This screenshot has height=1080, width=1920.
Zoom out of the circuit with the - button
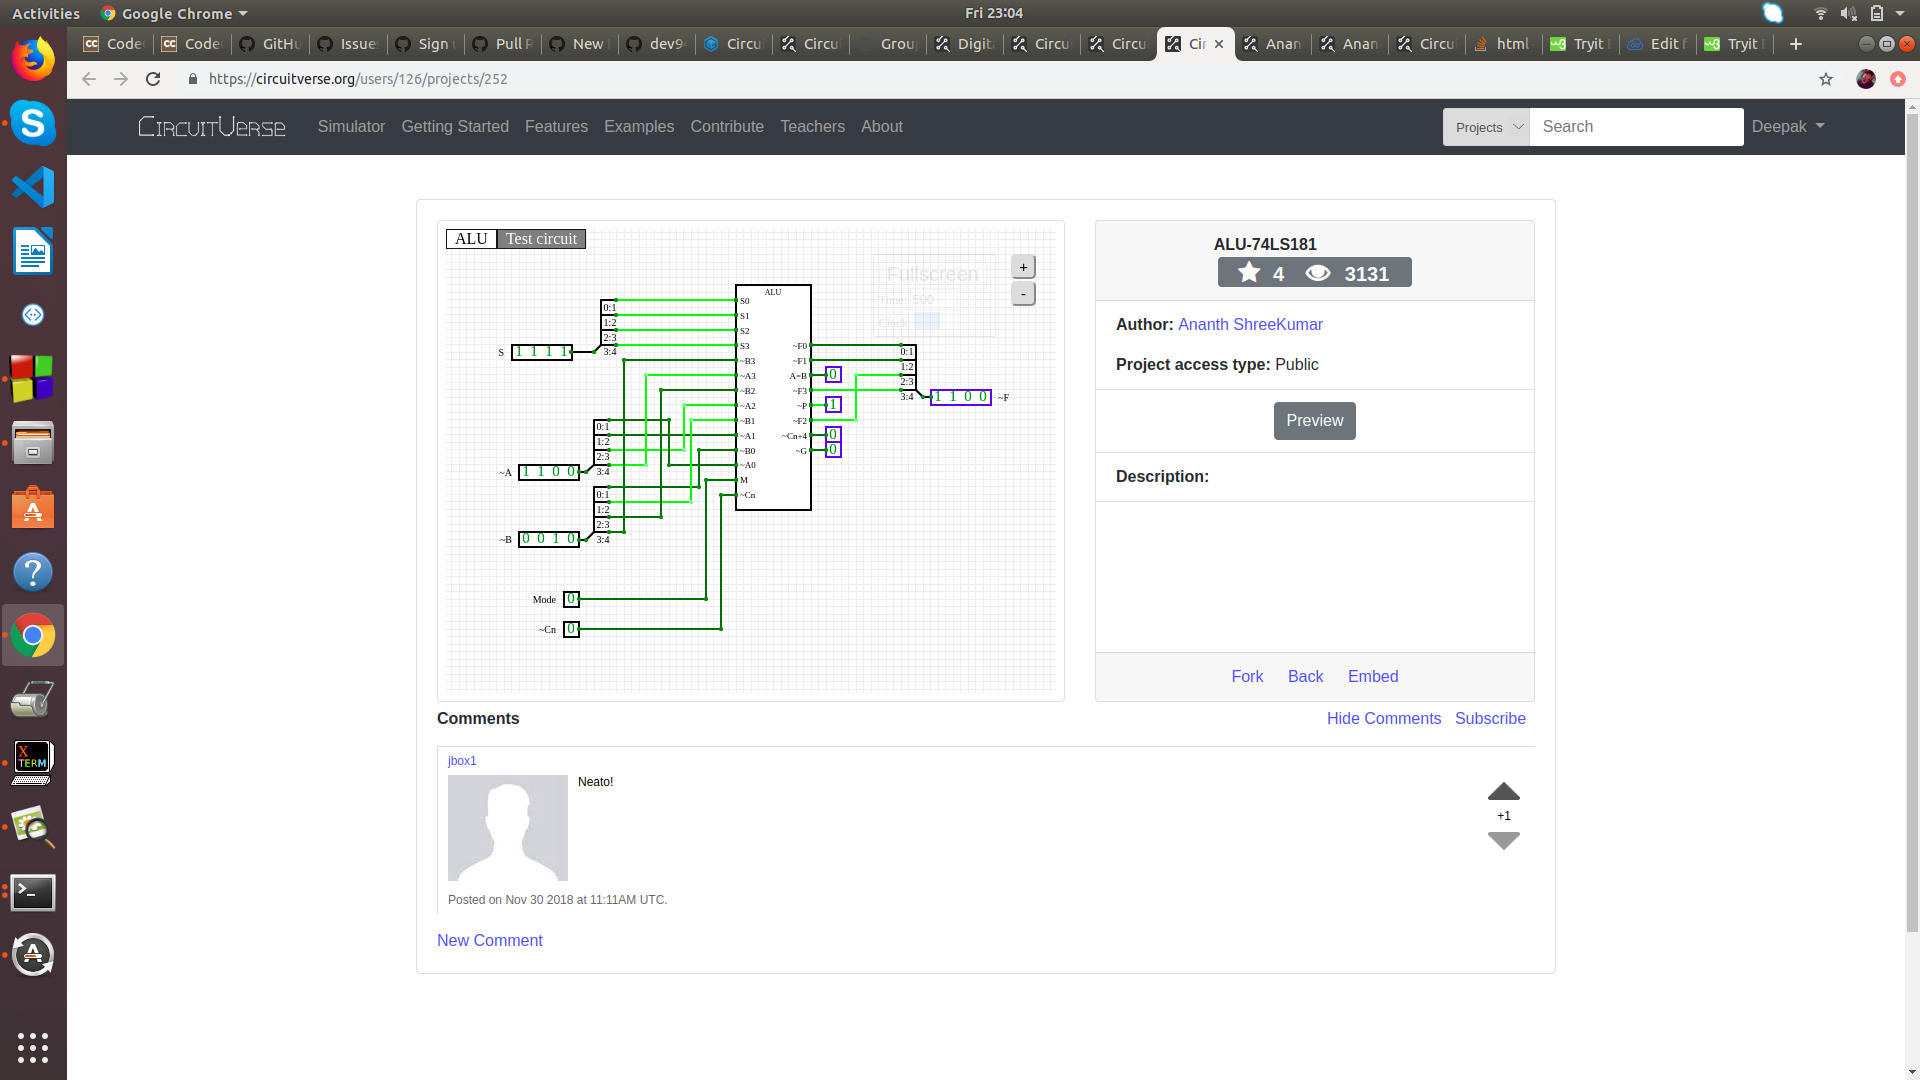coord(1023,293)
